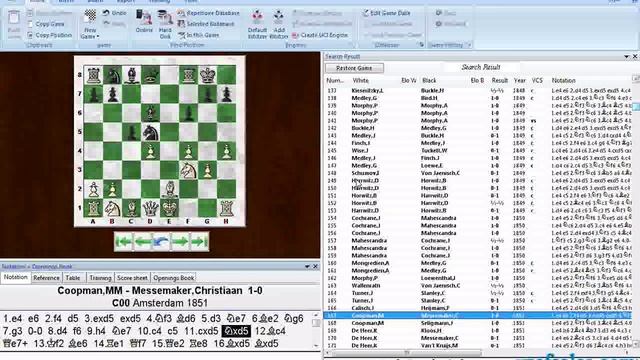The image size is (640, 360).
Task: Sort by the Result column header
Action: click(500, 80)
